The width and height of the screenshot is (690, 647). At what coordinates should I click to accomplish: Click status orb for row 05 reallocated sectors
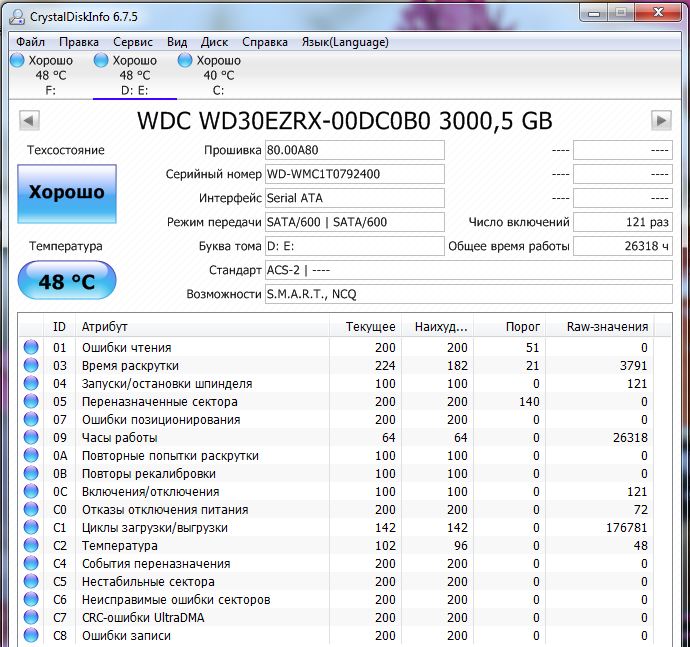pos(31,402)
